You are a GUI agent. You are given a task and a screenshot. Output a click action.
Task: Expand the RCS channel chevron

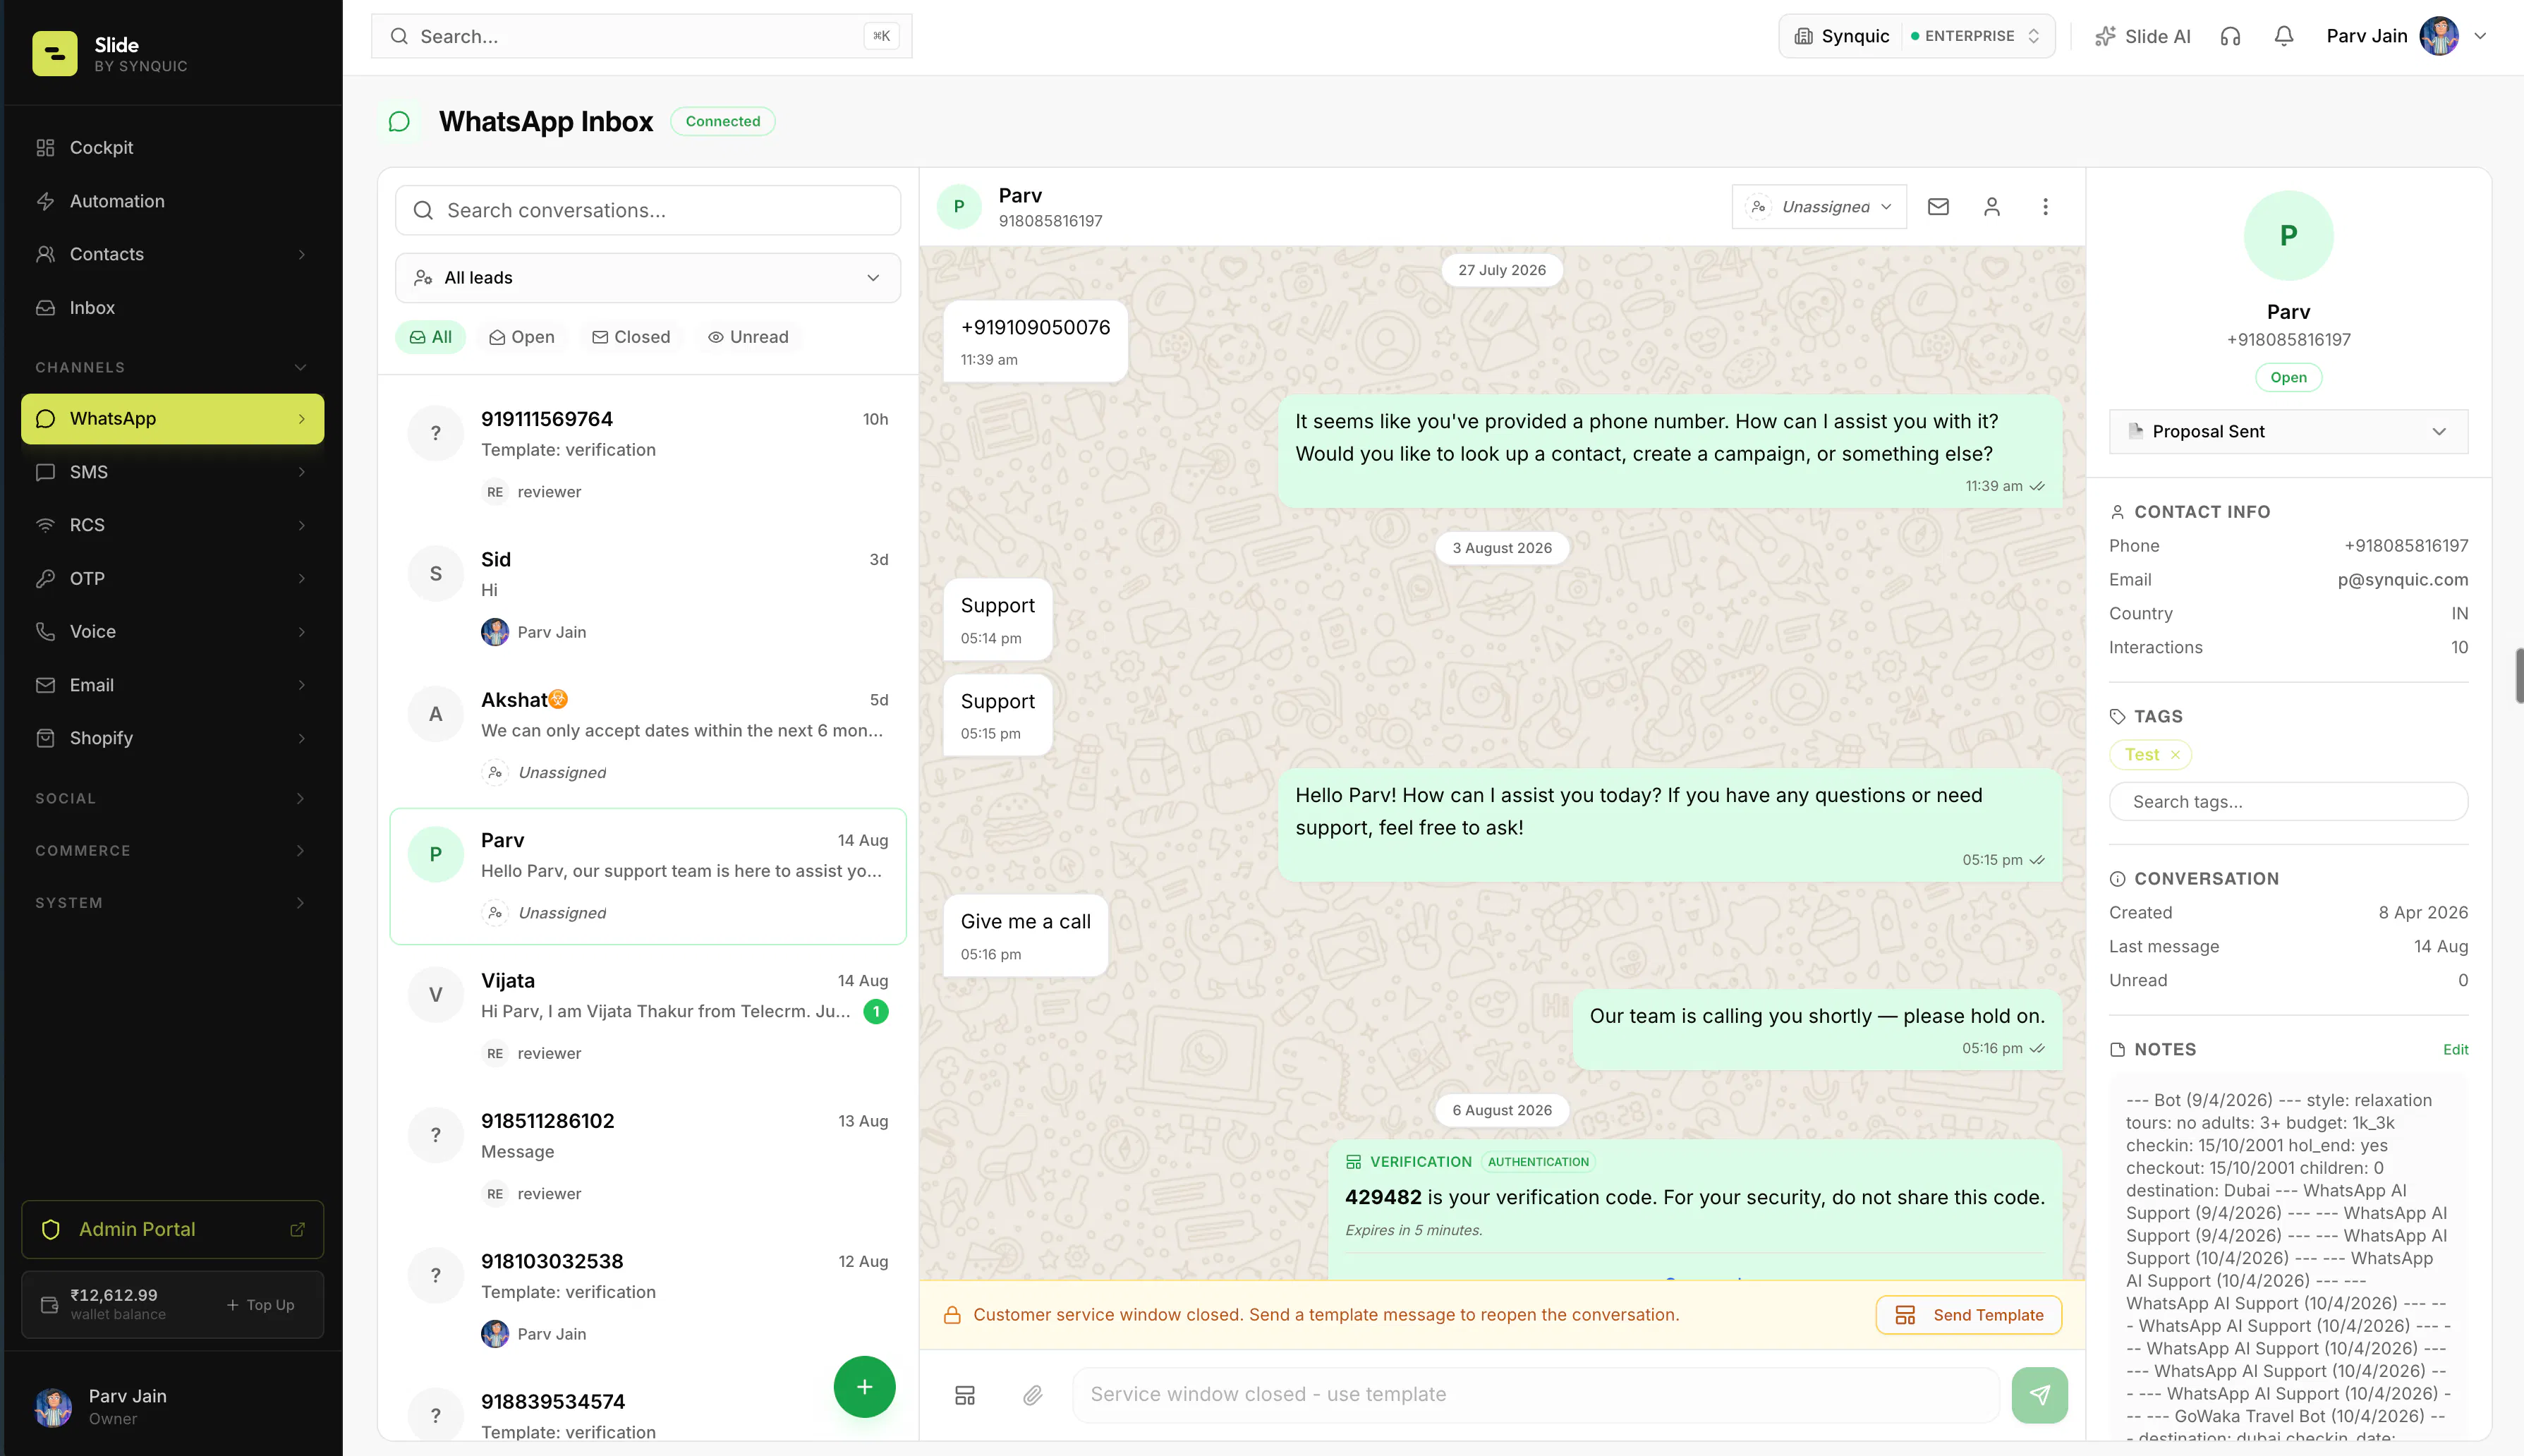(301, 525)
